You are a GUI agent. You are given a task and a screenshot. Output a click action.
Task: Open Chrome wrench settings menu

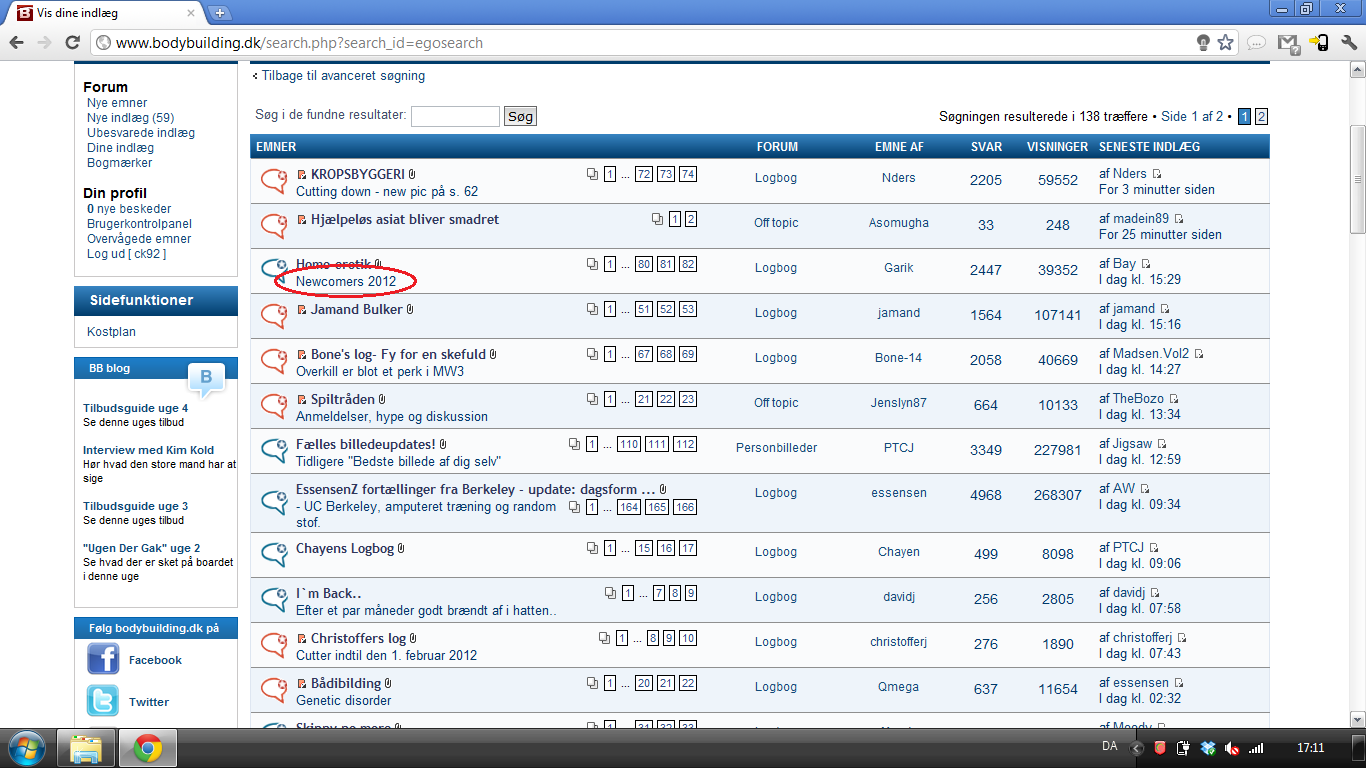(1348, 43)
